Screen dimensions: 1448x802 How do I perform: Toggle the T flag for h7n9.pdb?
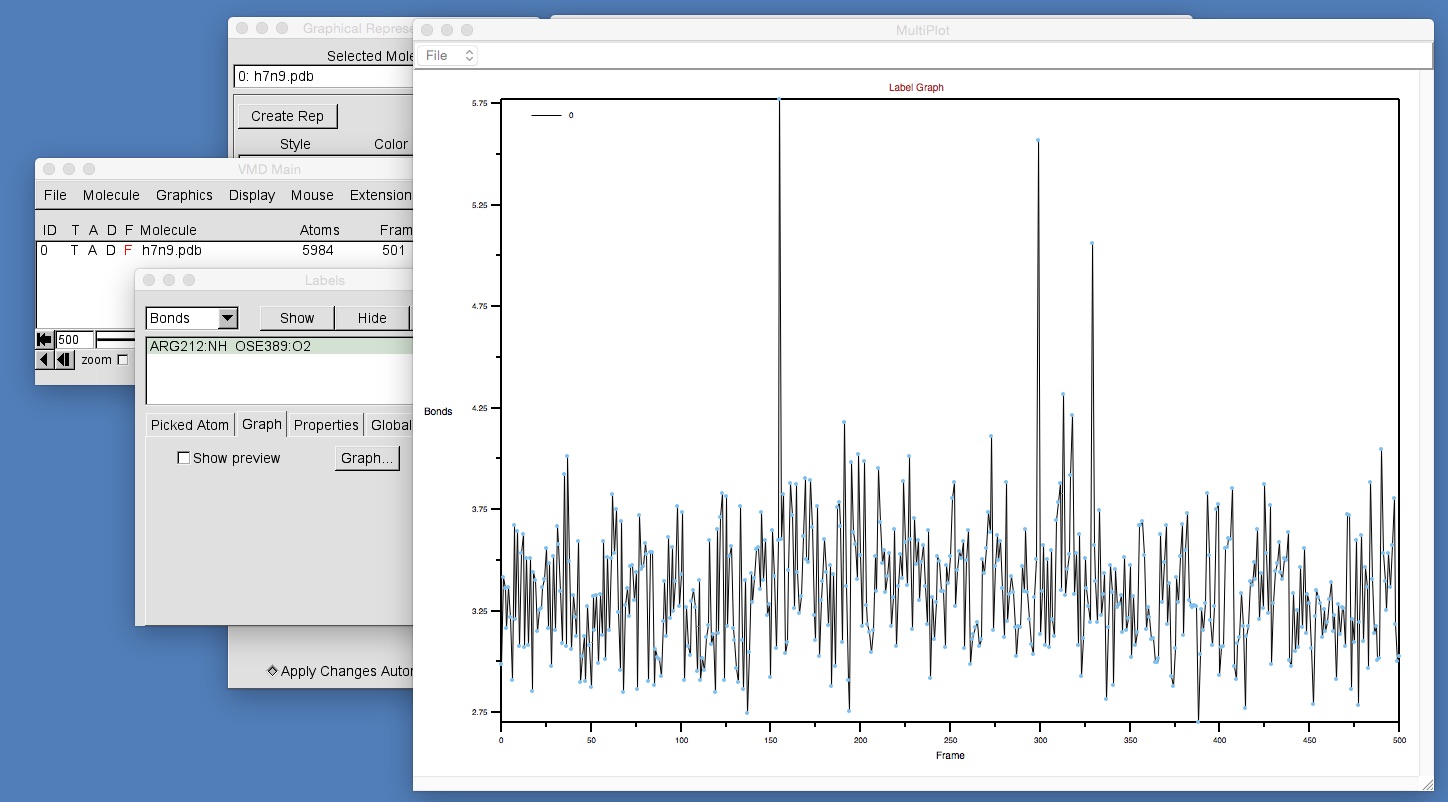(x=74, y=250)
